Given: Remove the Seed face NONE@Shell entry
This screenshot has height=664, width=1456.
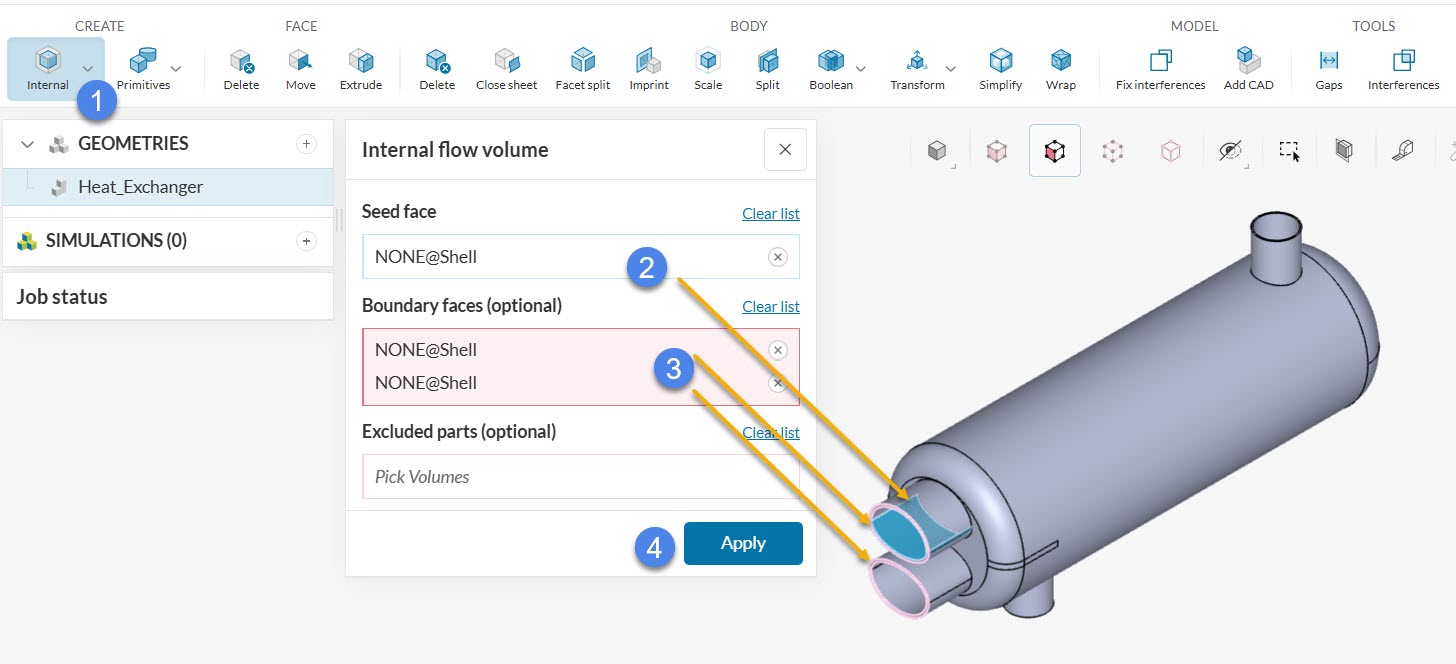Looking at the screenshot, I should tap(777, 257).
